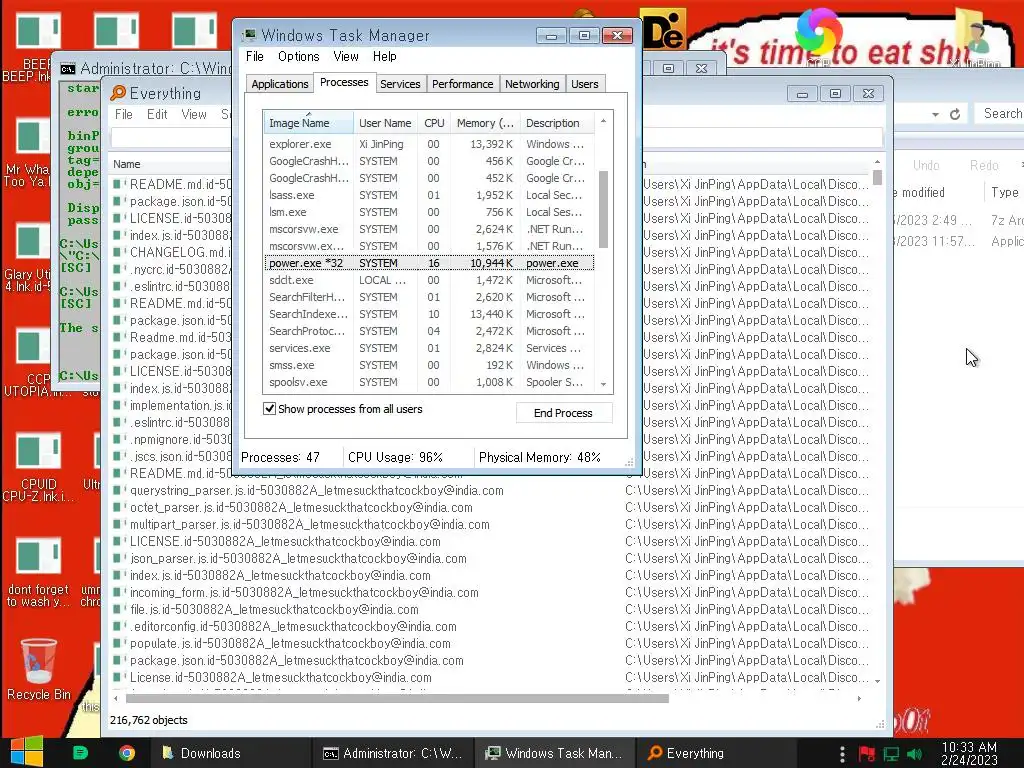
Task: Sort processes by Image Name column
Action: pyautogui.click(x=308, y=123)
